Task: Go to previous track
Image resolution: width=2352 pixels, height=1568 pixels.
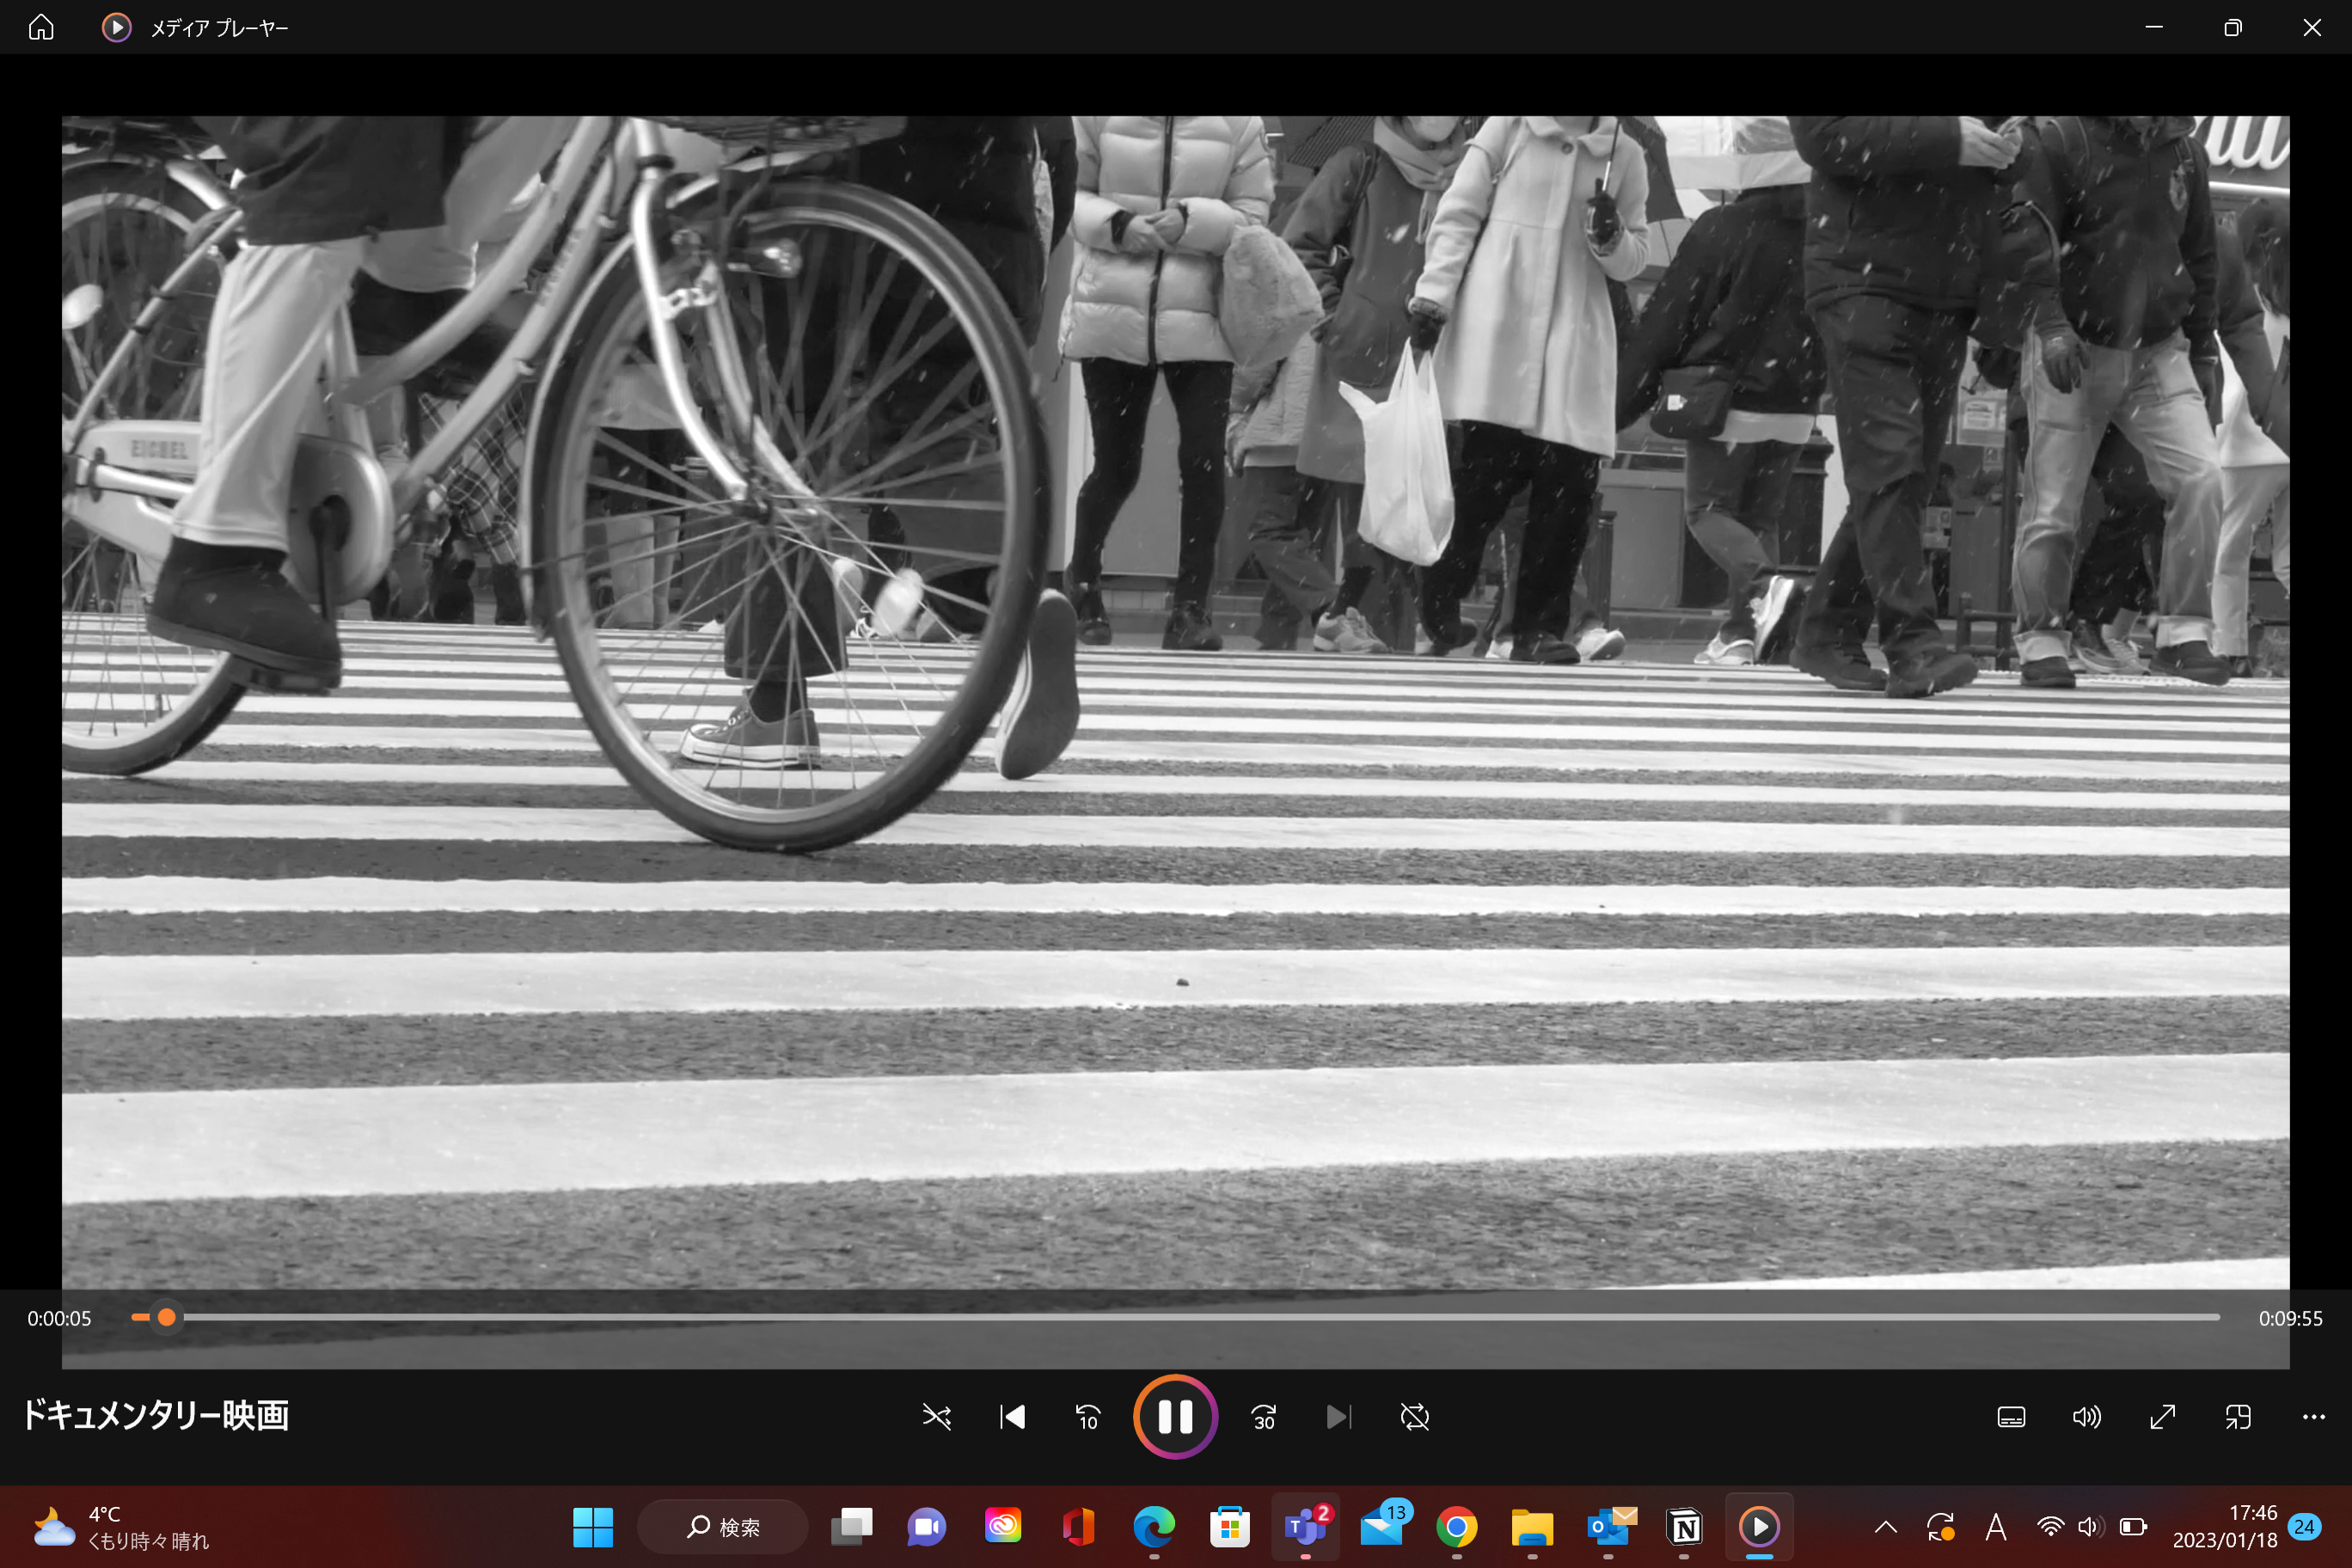Action: pyautogui.click(x=1012, y=1416)
